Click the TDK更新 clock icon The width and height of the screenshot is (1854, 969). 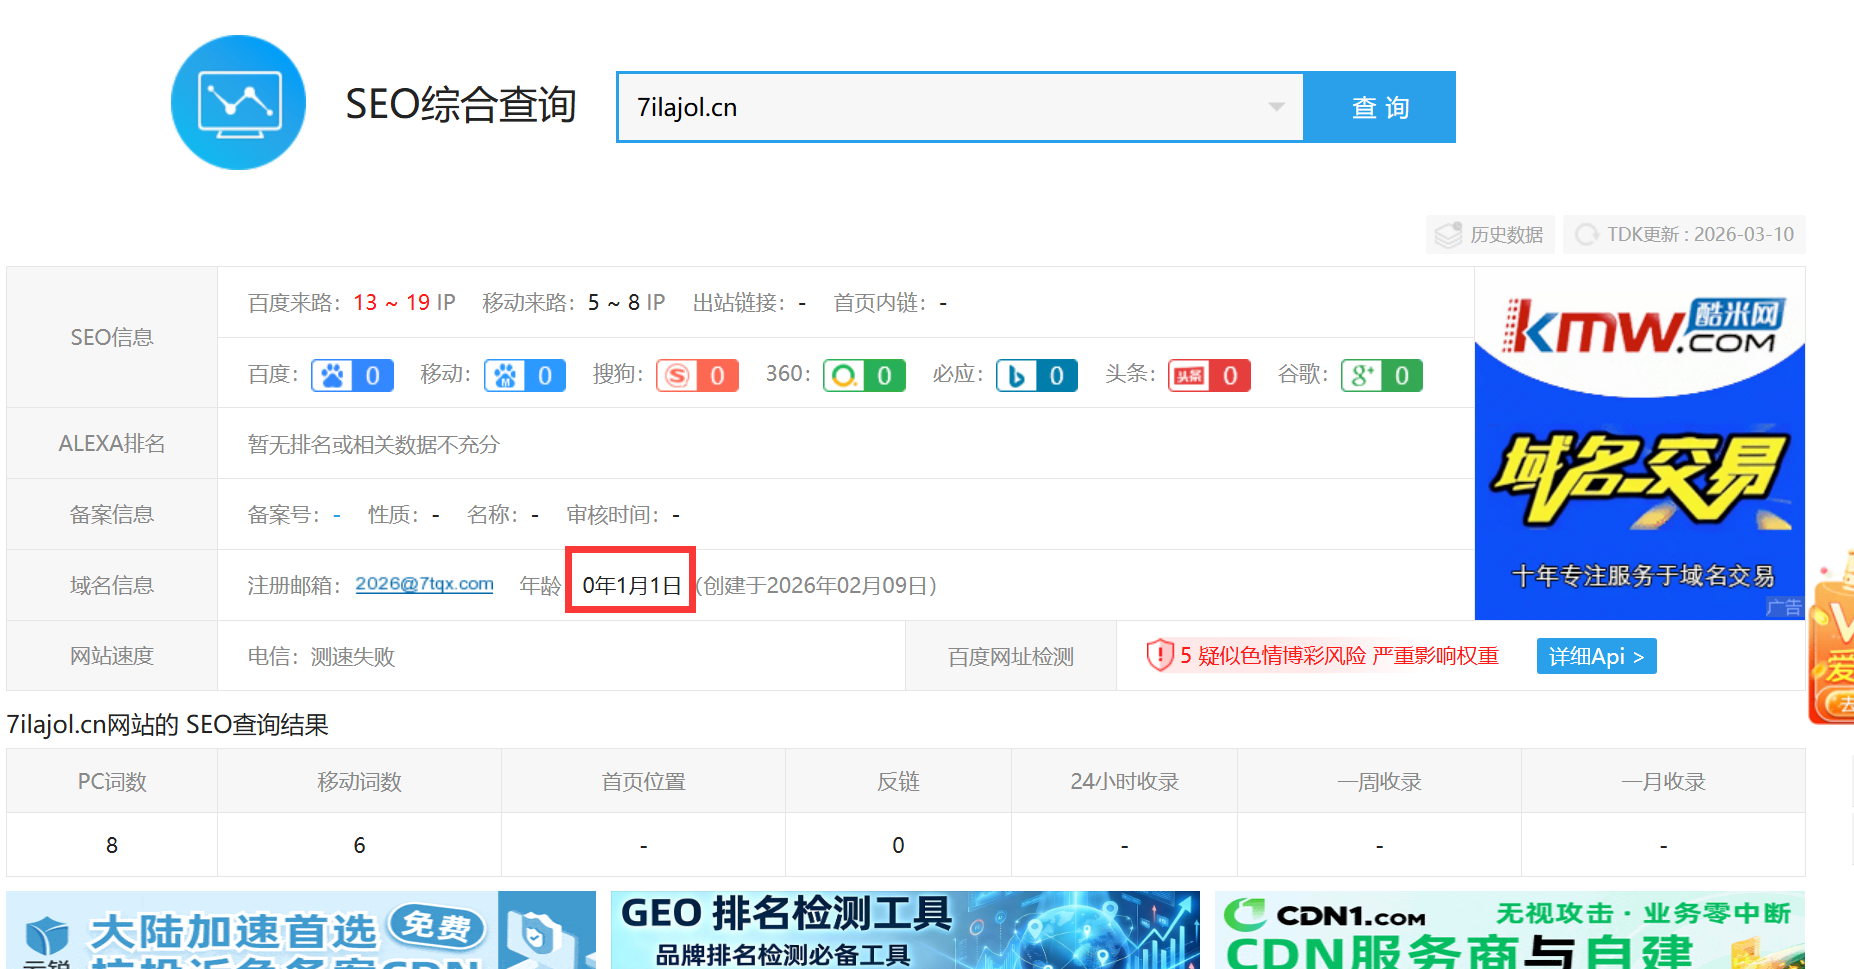click(x=1587, y=234)
